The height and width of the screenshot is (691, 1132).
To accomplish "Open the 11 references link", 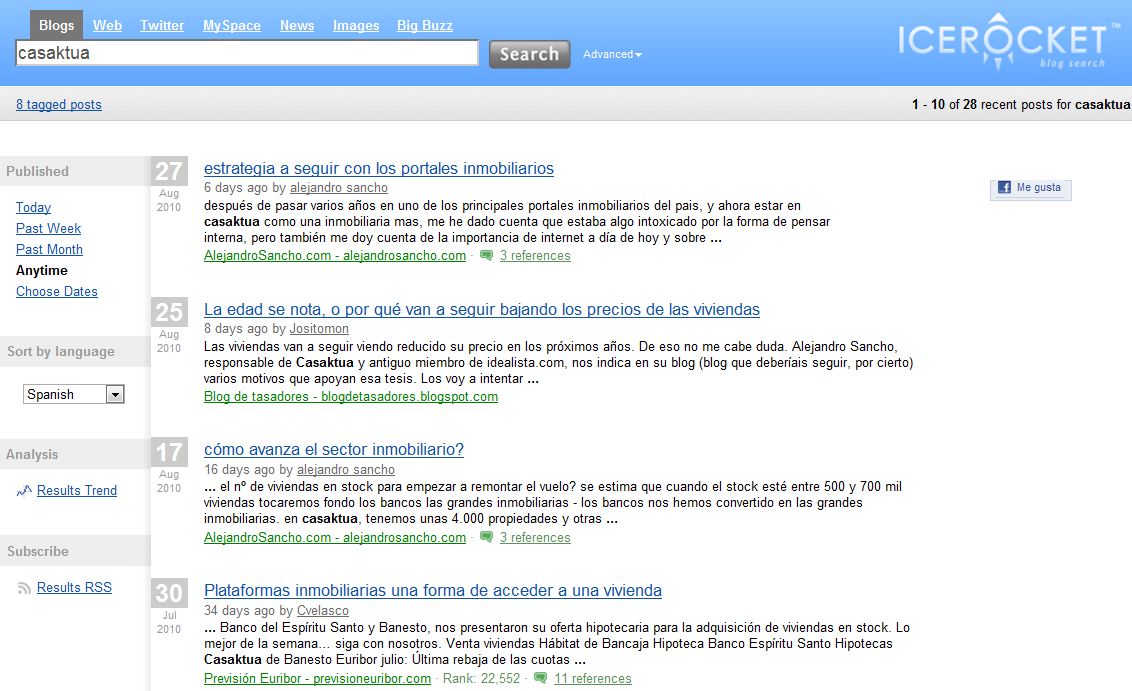I will click(x=593, y=679).
